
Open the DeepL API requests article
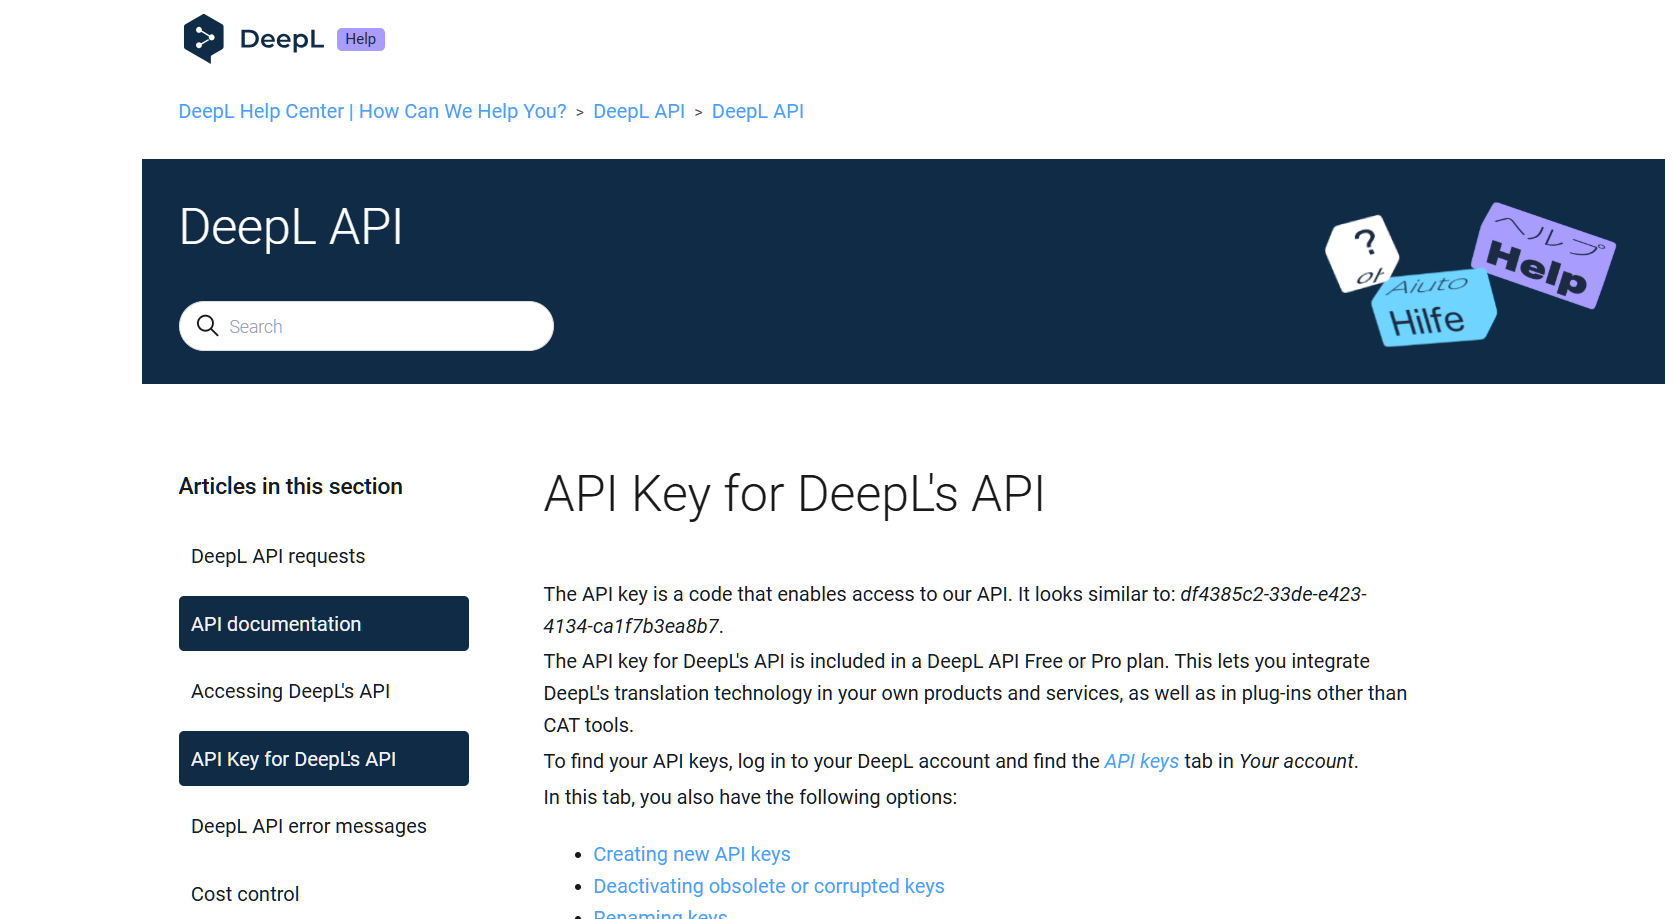278,556
